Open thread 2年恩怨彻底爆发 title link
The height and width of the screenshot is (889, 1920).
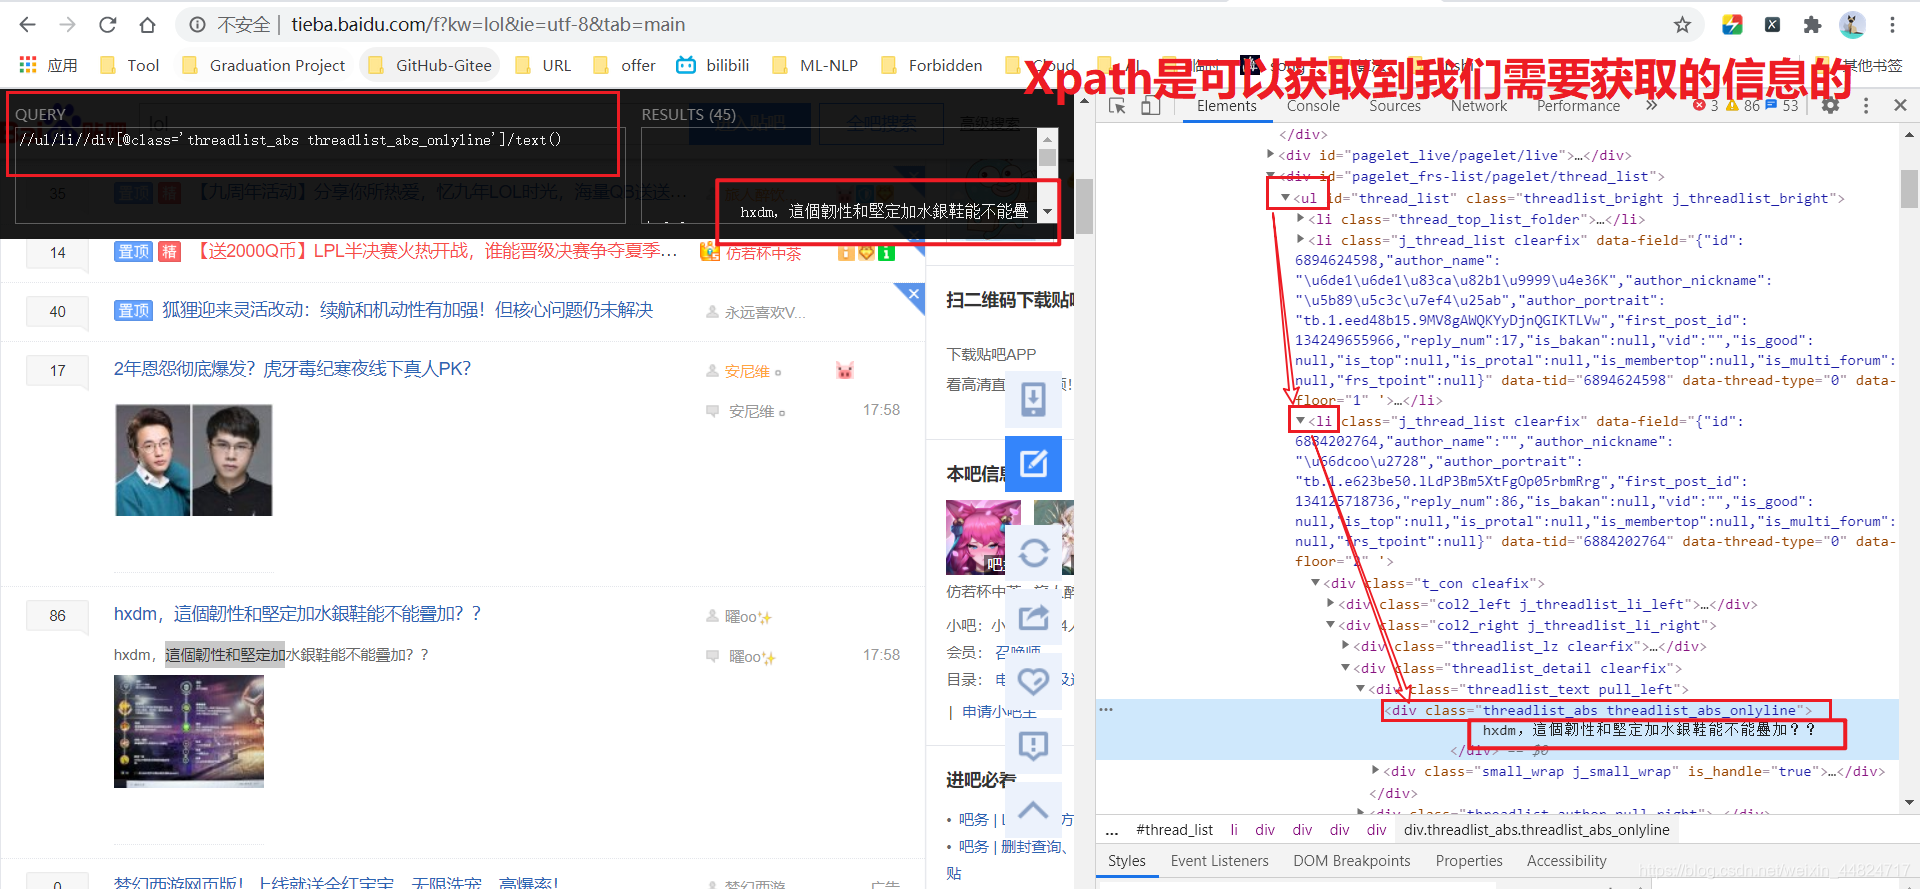tap(292, 369)
